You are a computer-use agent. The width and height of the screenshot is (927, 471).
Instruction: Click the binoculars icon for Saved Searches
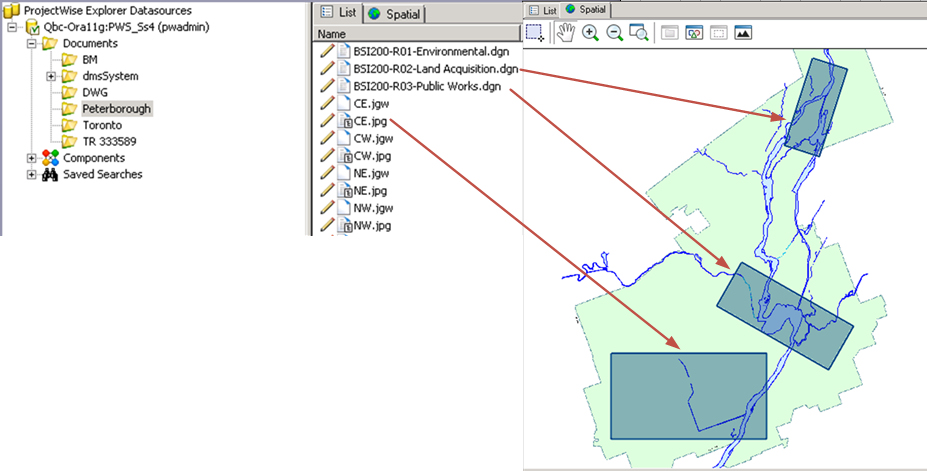click(x=50, y=174)
